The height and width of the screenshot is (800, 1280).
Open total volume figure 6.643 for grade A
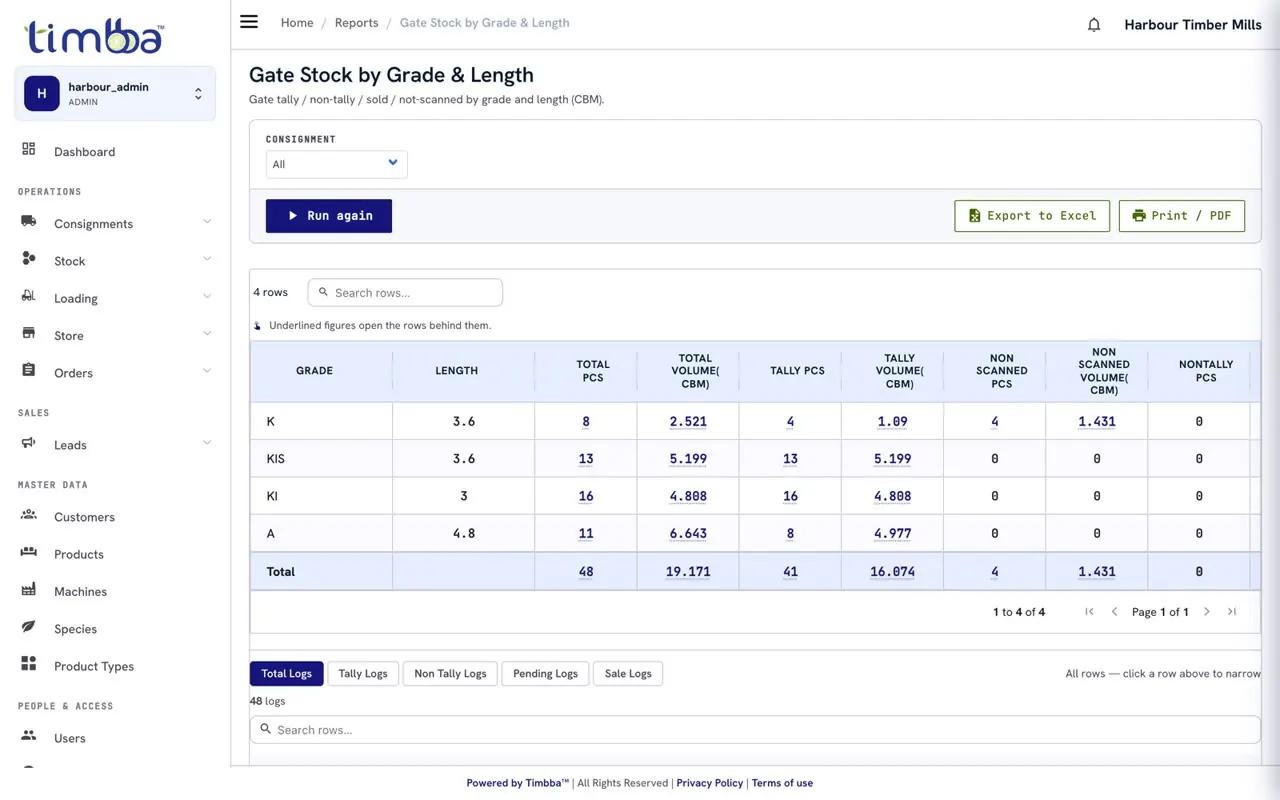tap(688, 534)
